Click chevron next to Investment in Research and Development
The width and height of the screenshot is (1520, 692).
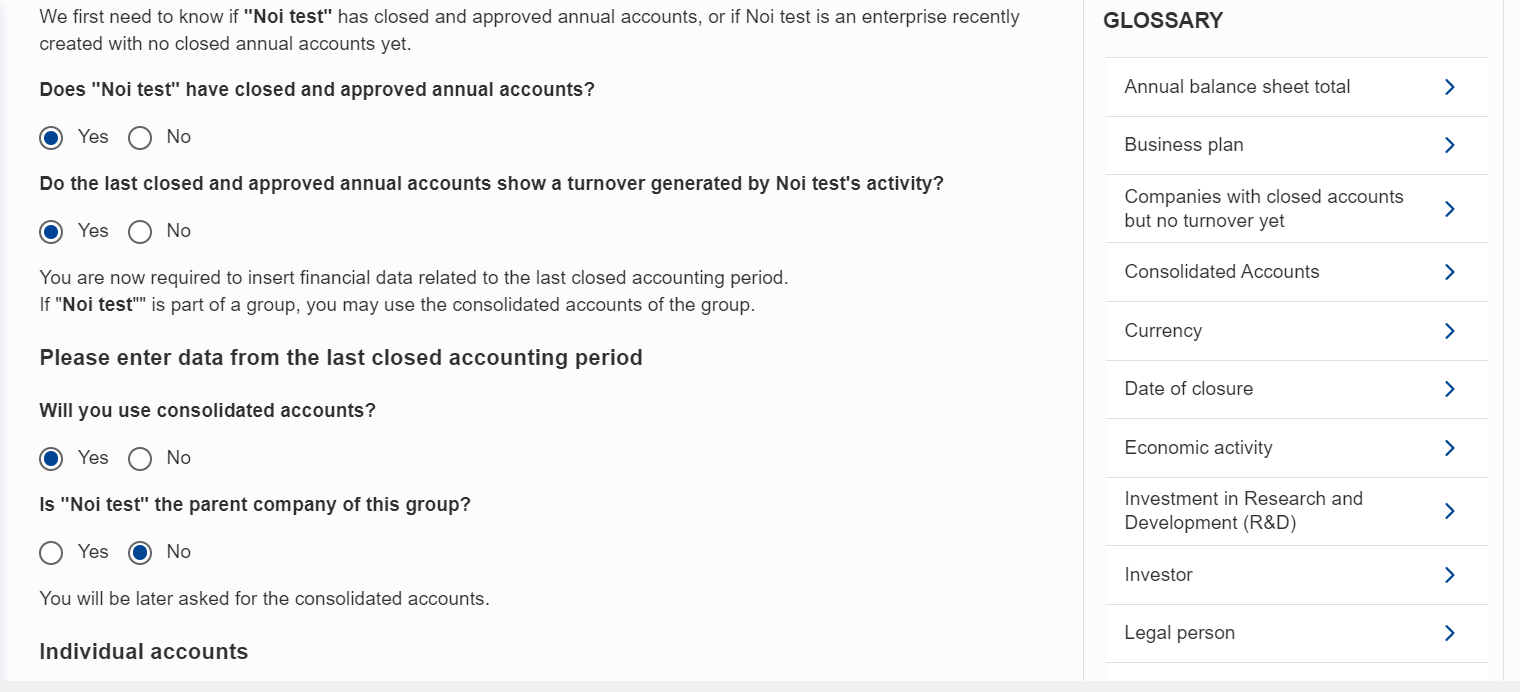(x=1450, y=511)
